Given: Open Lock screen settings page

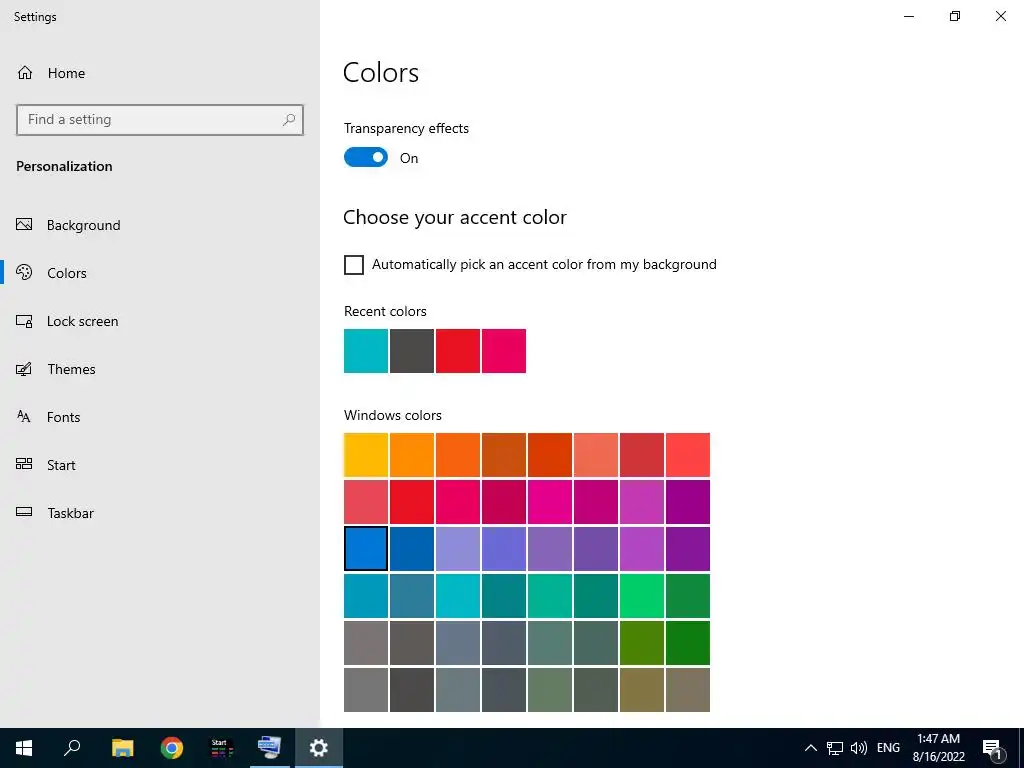Looking at the screenshot, I should (82, 321).
